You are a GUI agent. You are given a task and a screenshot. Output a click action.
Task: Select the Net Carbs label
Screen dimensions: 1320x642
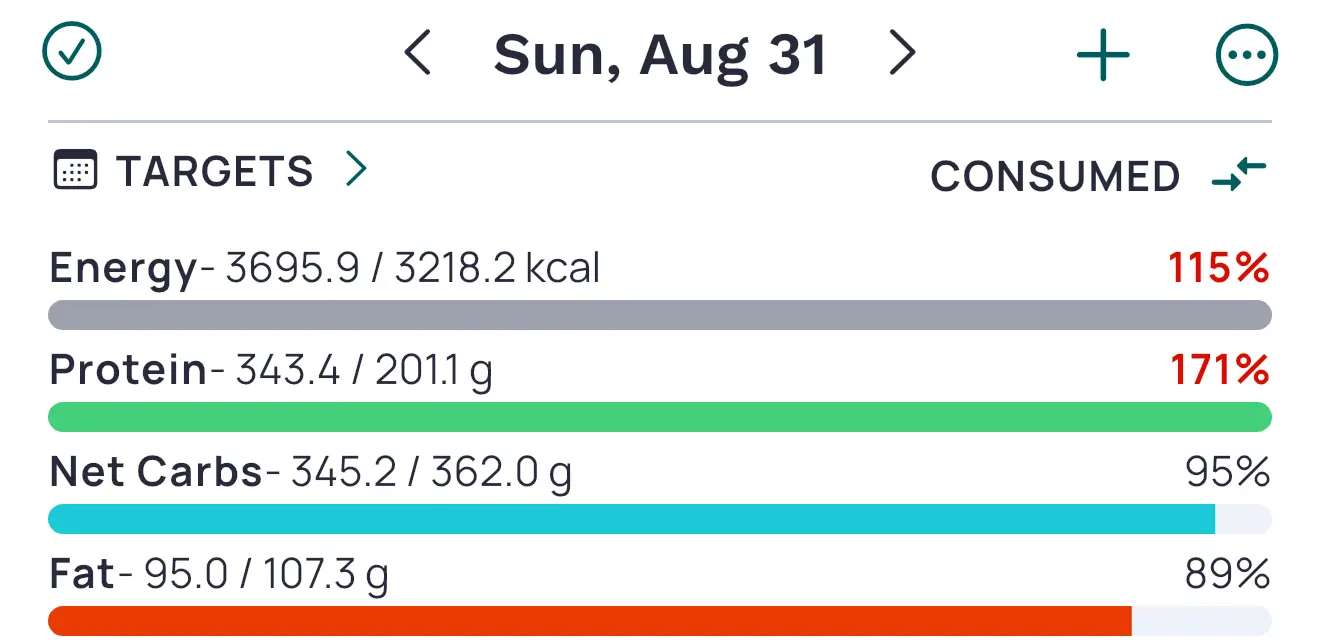[155, 472]
